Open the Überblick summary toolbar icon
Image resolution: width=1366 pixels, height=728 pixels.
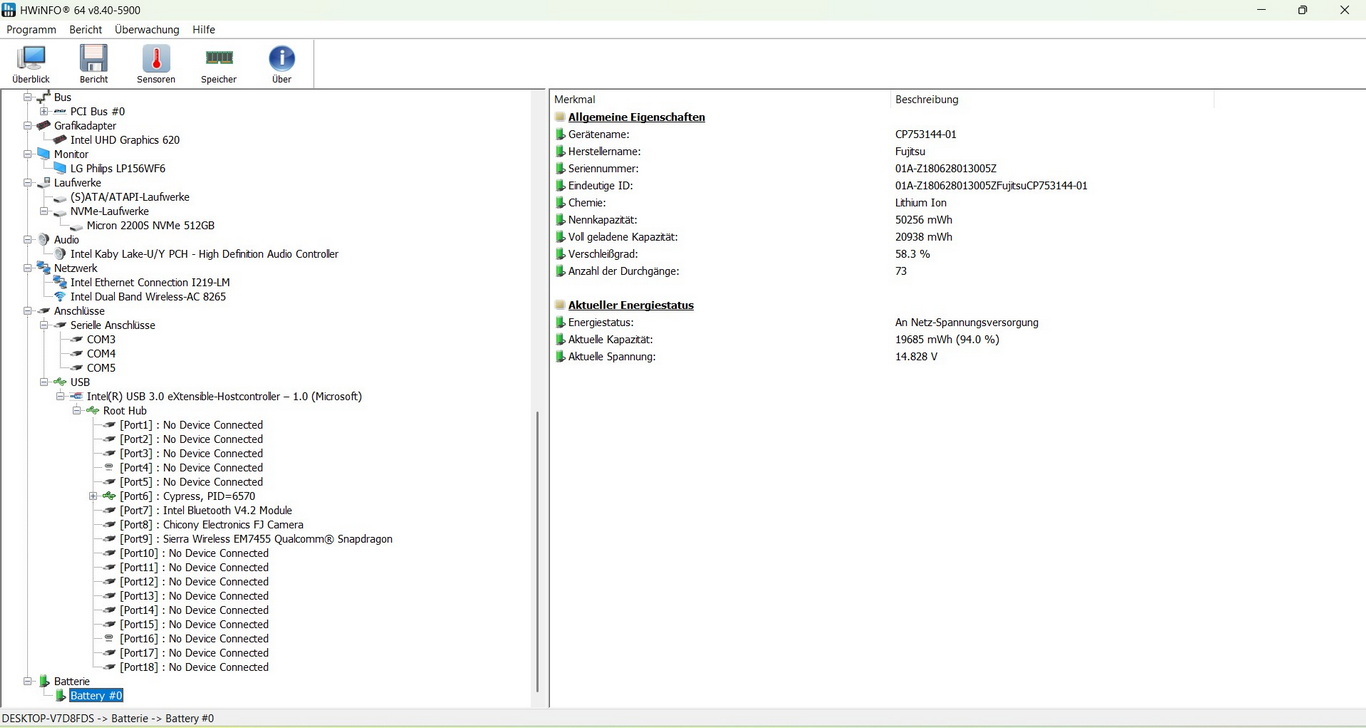(31, 64)
